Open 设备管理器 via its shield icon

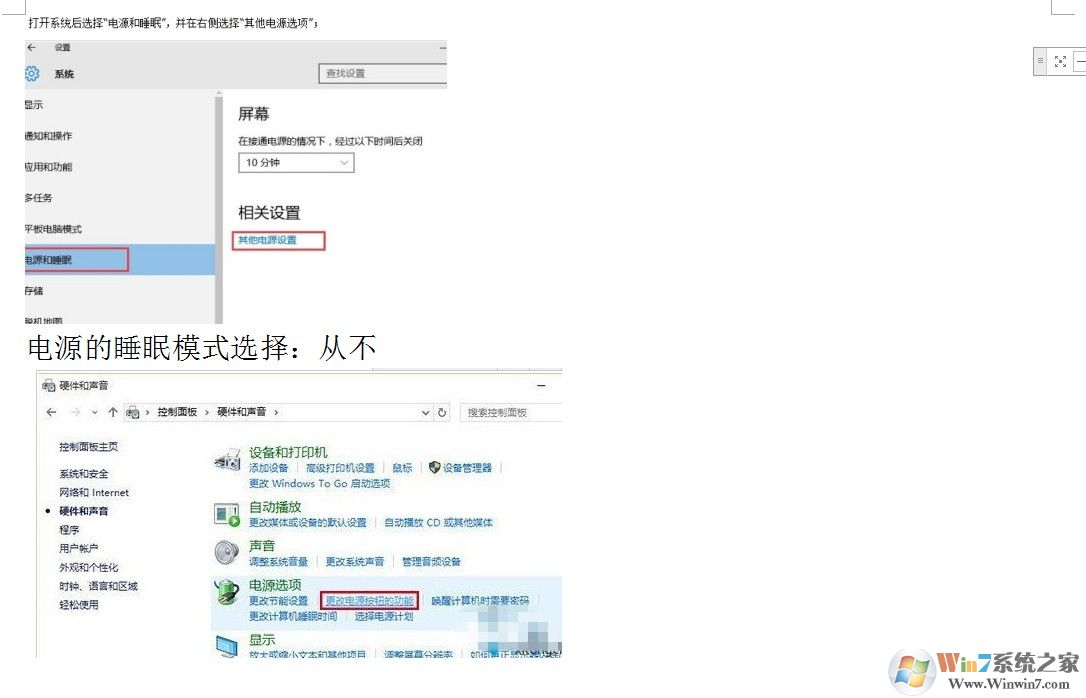(x=434, y=468)
